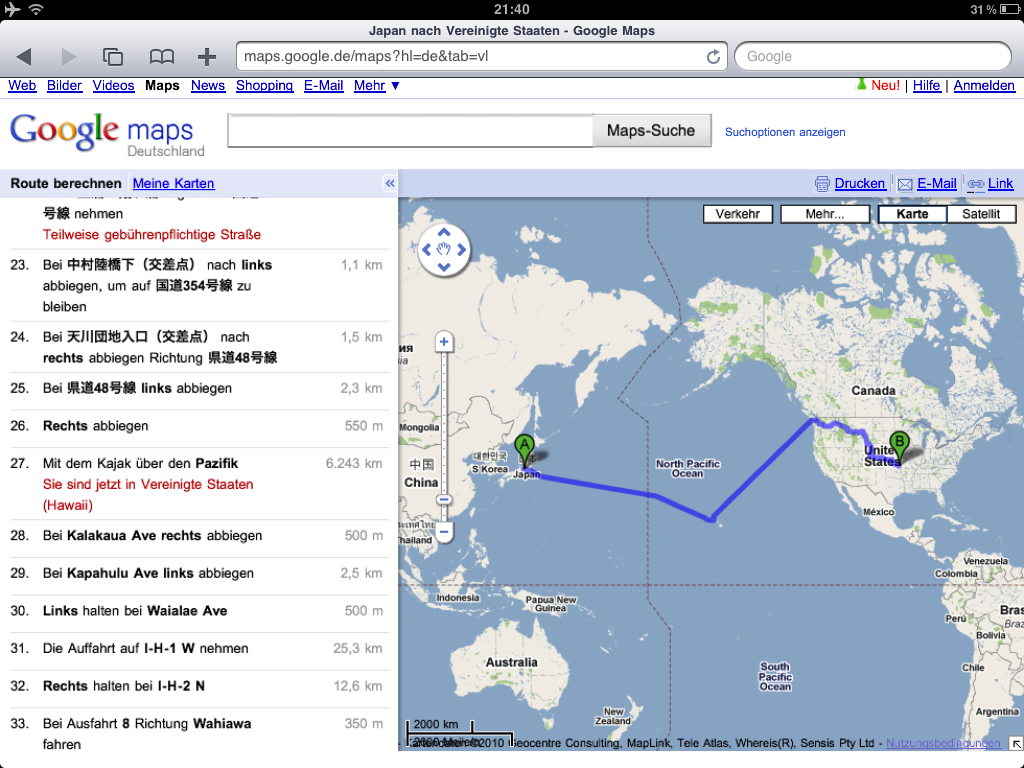Viewport: 1024px width, 768px height.
Task: Open the Web tab in Google bar
Action: [x=22, y=86]
